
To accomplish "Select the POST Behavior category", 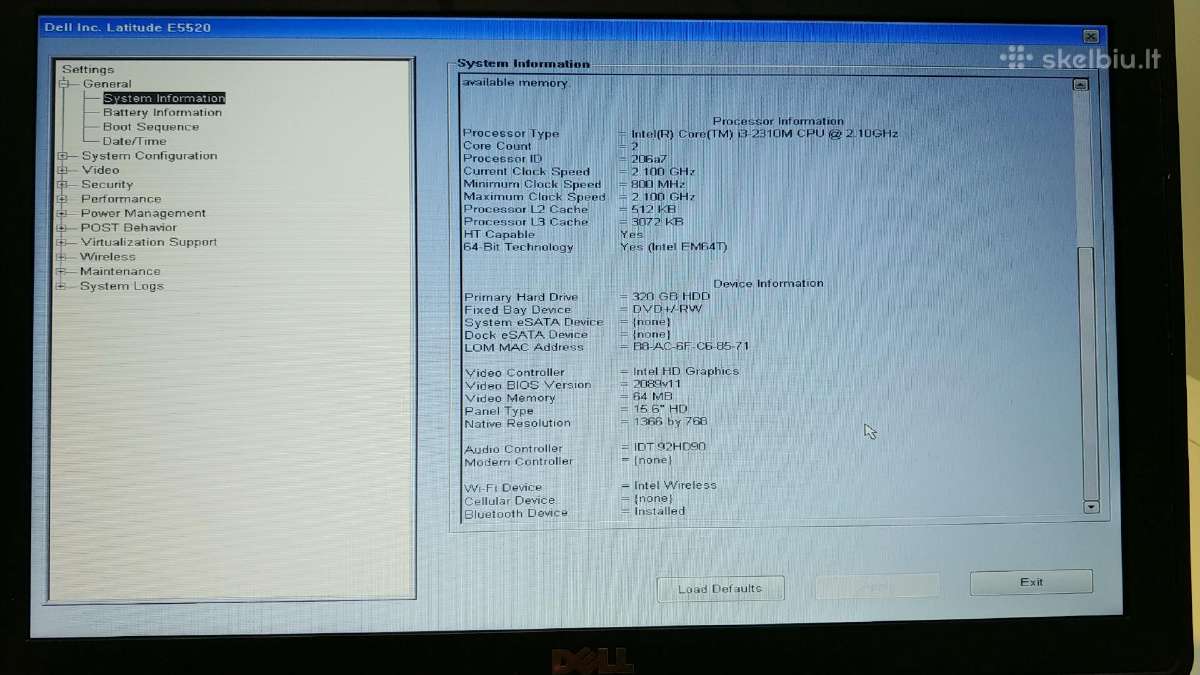I will click(x=129, y=228).
